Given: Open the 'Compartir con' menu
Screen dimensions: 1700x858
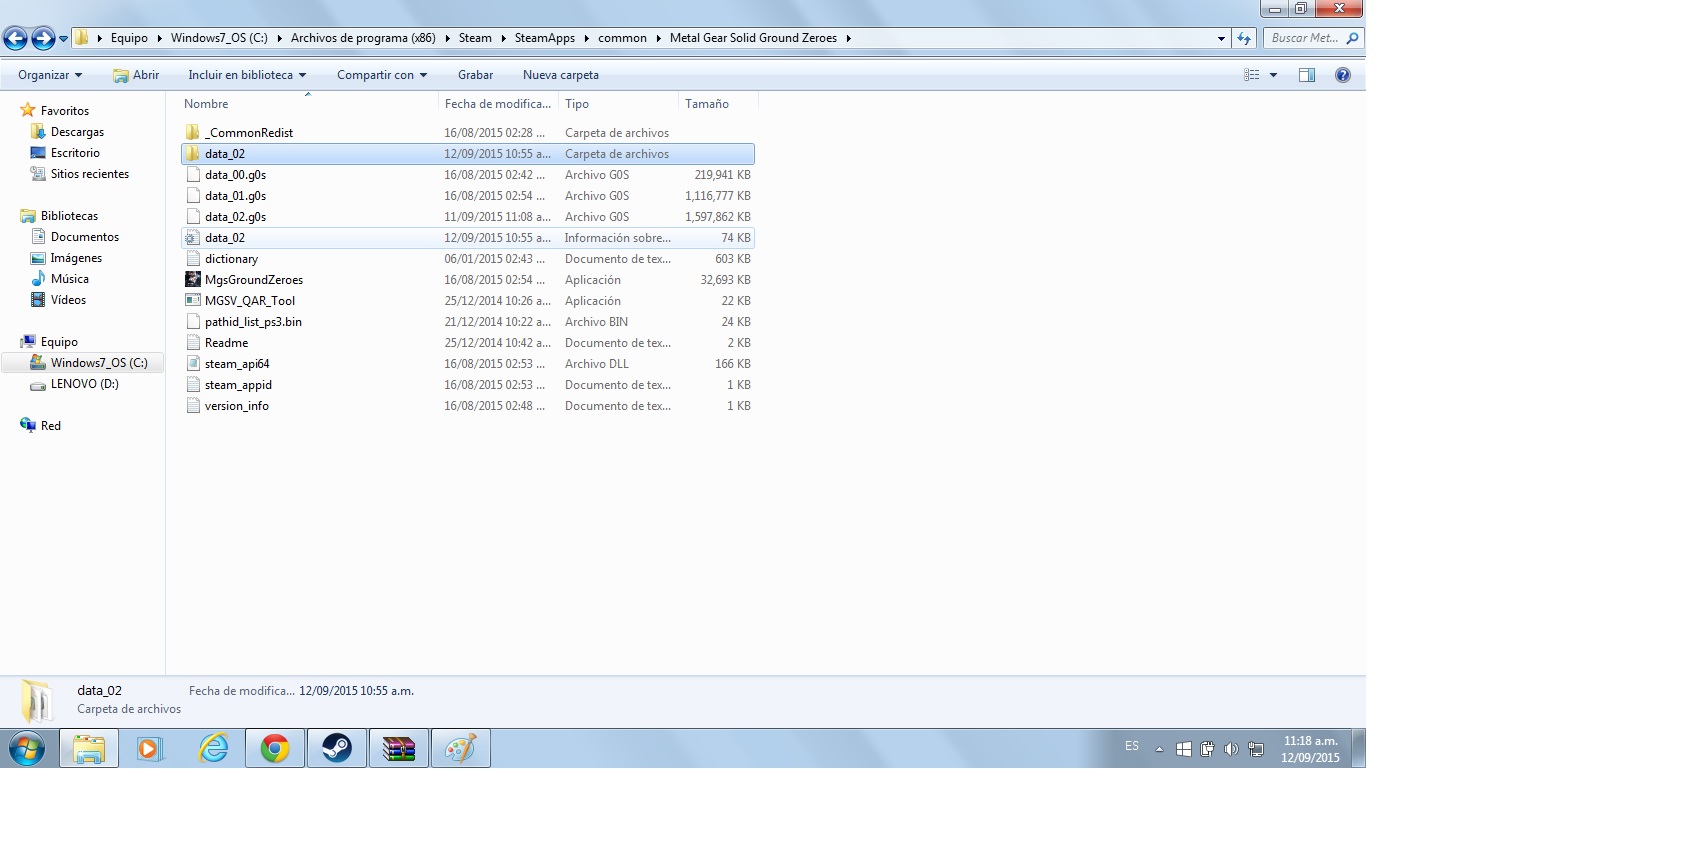Looking at the screenshot, I should tap(382, 75).
